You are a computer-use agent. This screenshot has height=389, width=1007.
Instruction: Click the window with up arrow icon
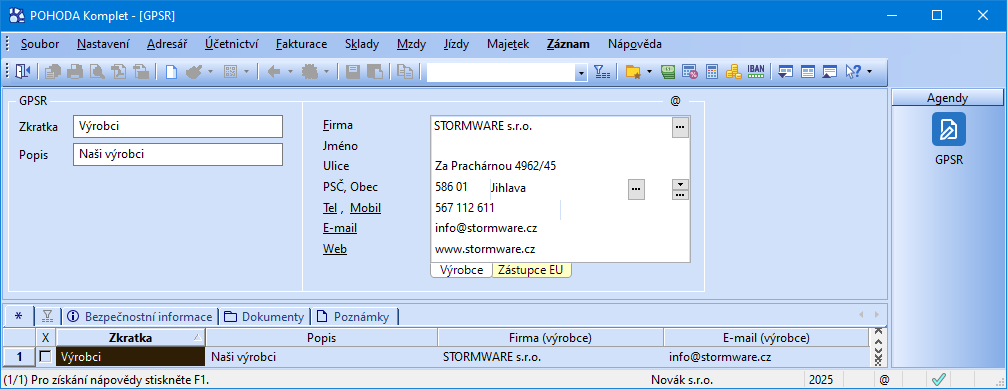[x=830, y=72]
